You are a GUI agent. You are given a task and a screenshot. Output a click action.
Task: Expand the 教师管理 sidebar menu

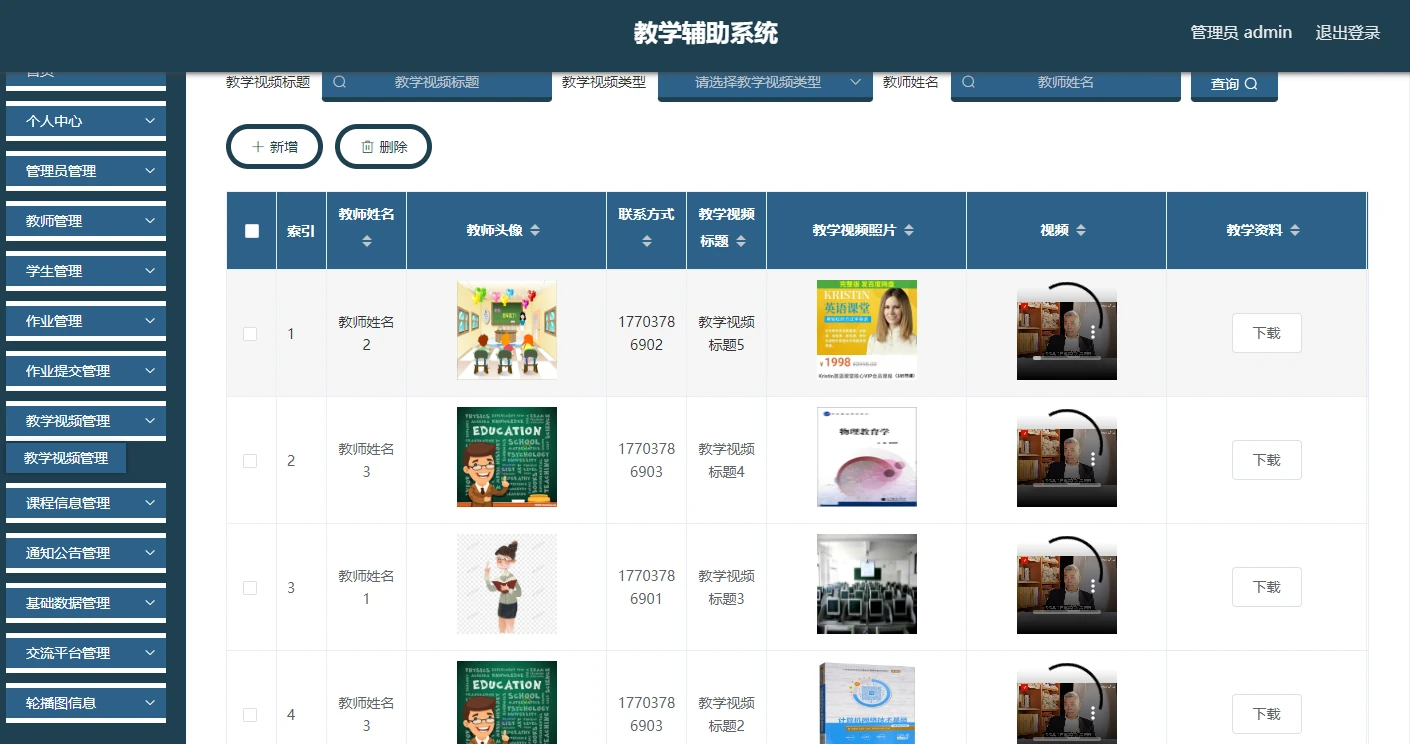click(x=85, y=220)
